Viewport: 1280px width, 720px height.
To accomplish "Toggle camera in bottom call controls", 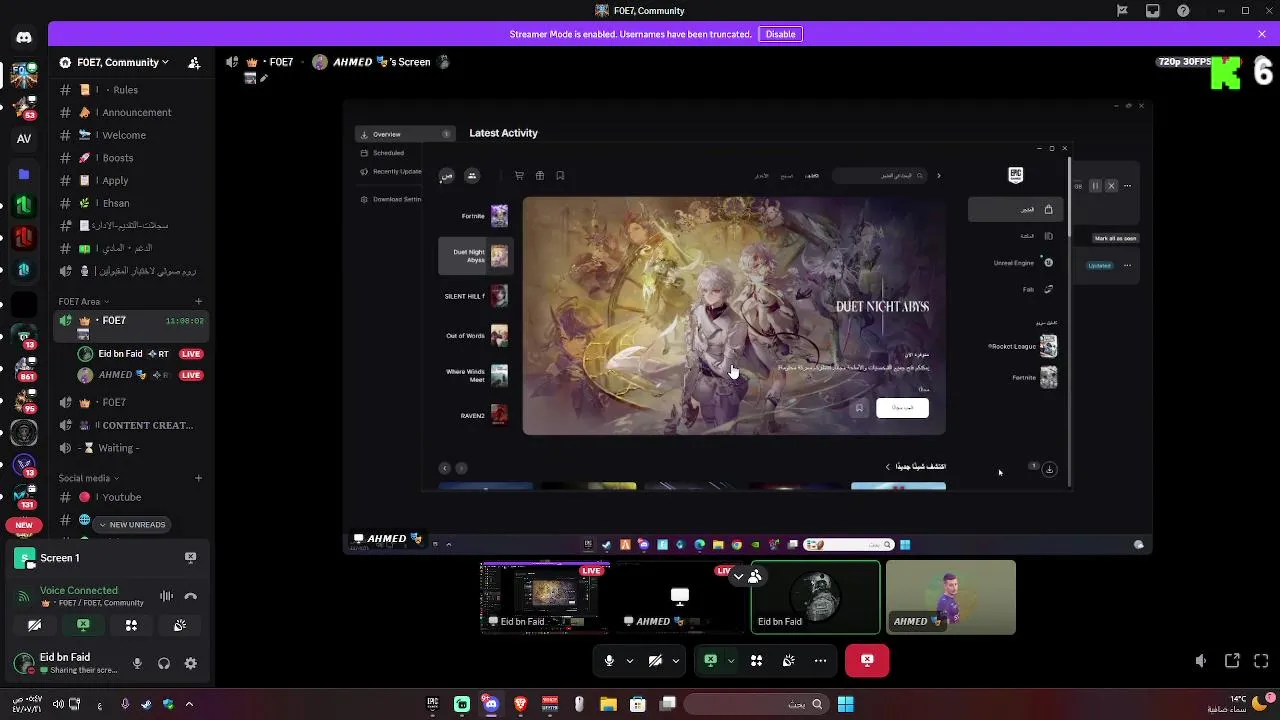I will point(655,660).
